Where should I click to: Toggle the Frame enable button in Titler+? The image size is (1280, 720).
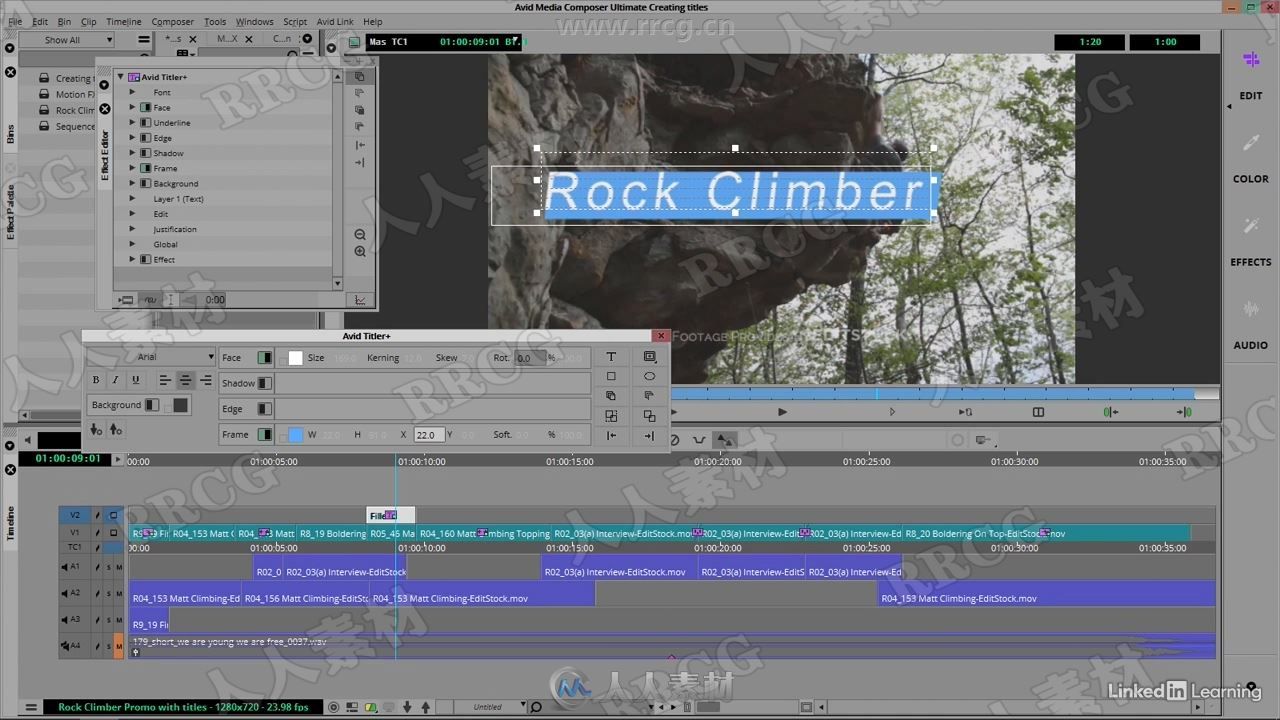[x=265, y=435]
